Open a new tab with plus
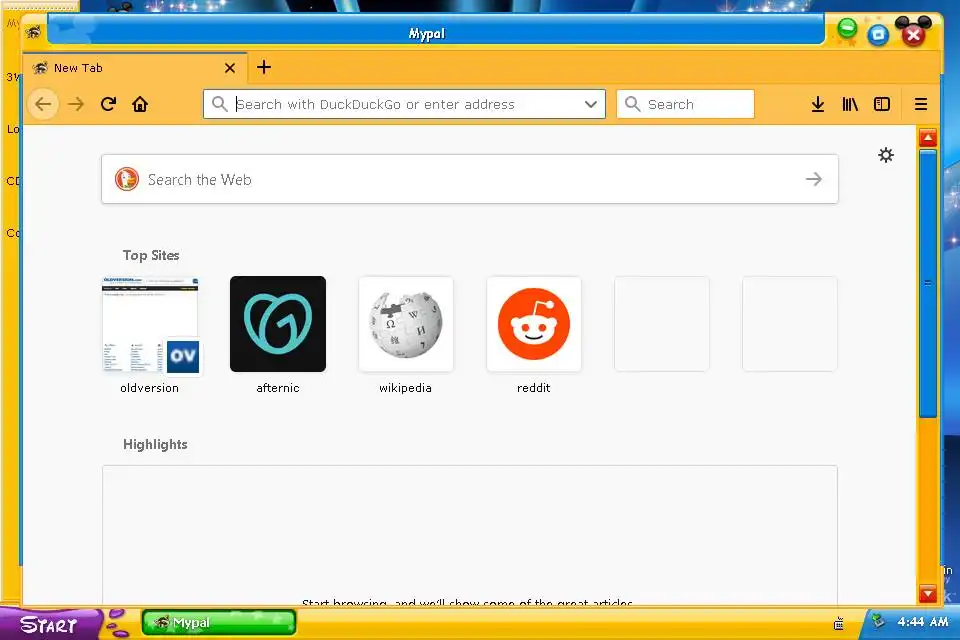This screenshot has width=960, height=640. coord(264,67)
